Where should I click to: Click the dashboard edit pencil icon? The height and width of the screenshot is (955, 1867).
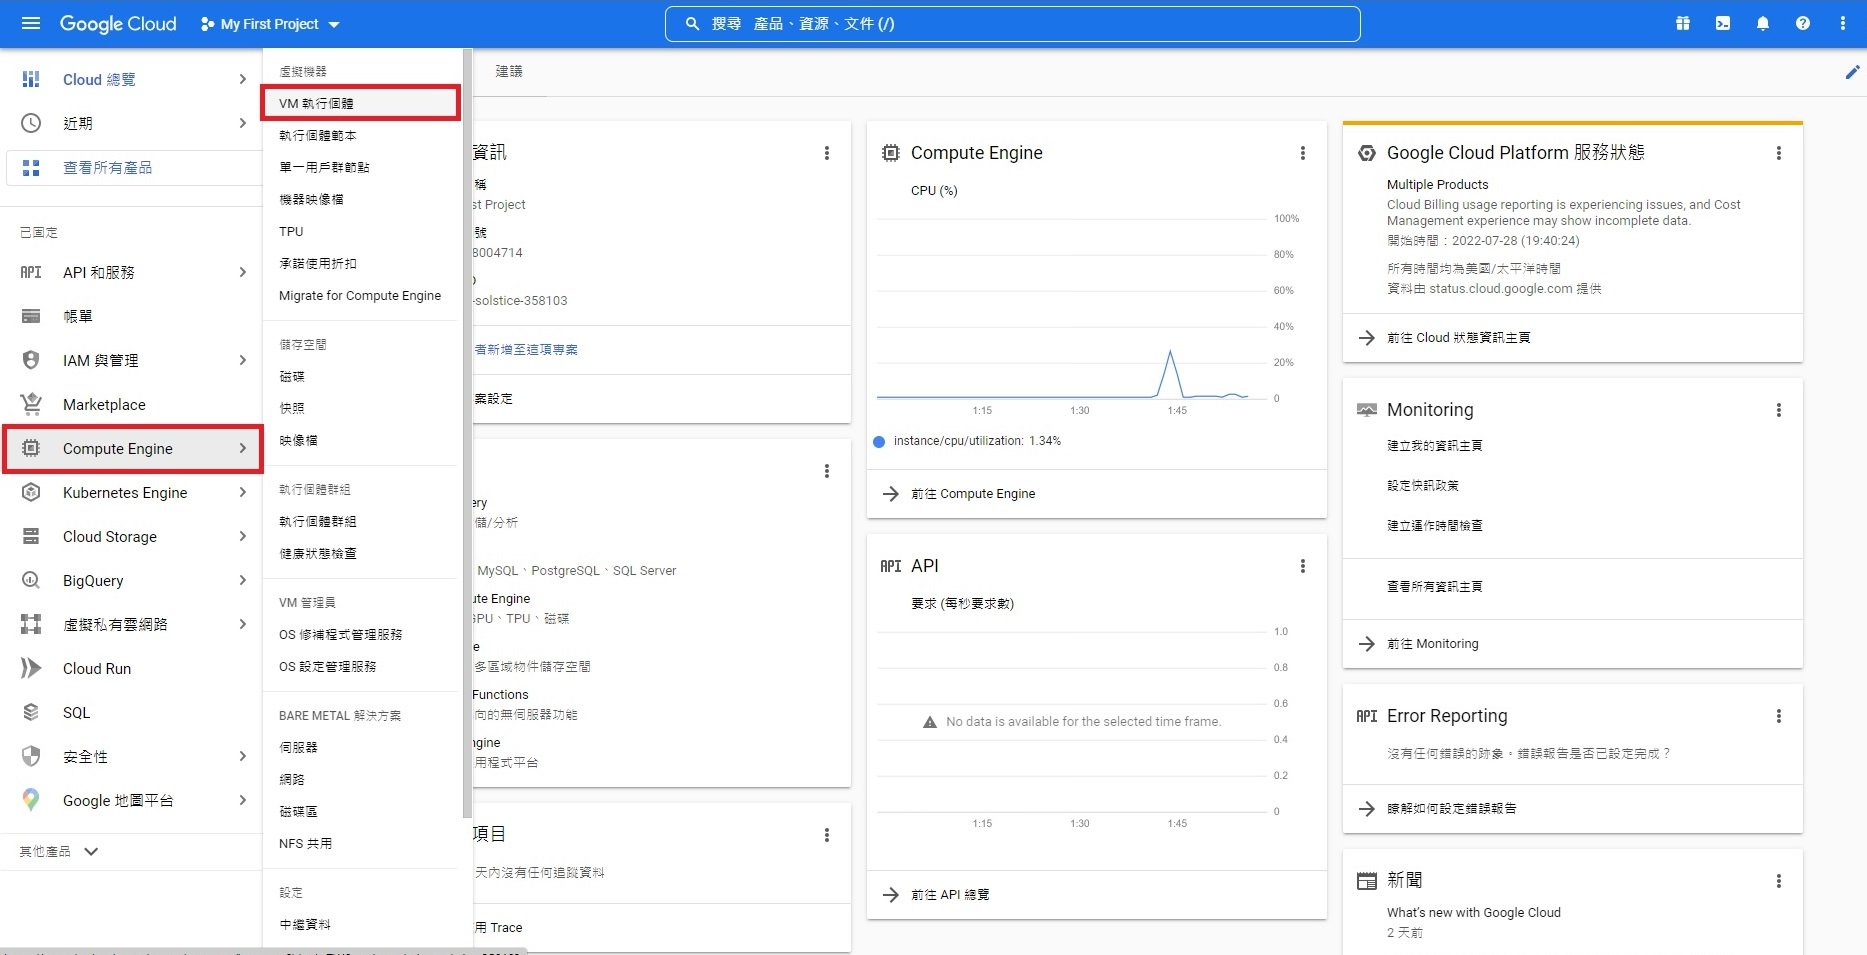1852,71
